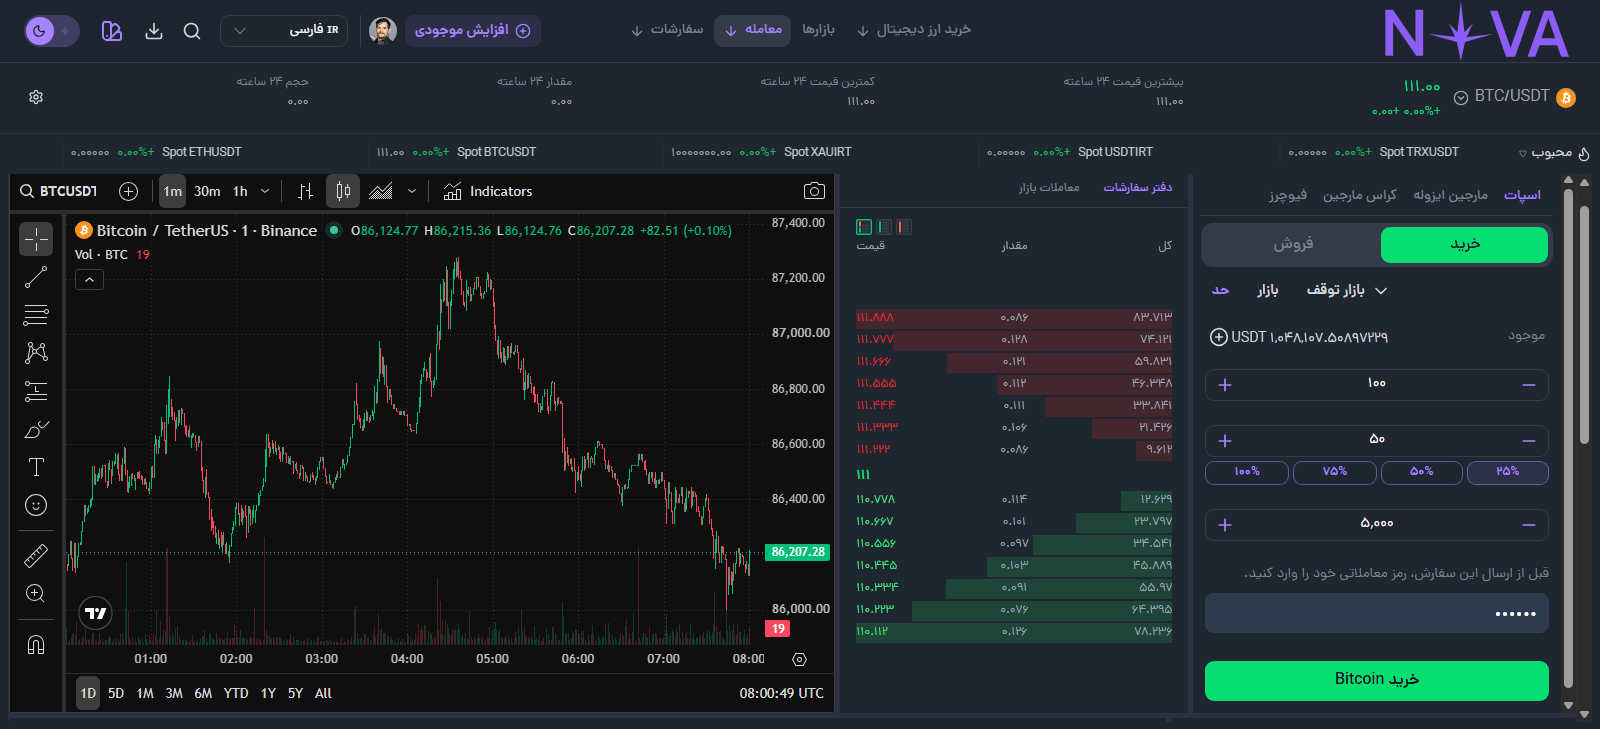Viewport: 1600px width, 729px height.
Task: Open the Indicators button on chart
Action: (488, 191)
